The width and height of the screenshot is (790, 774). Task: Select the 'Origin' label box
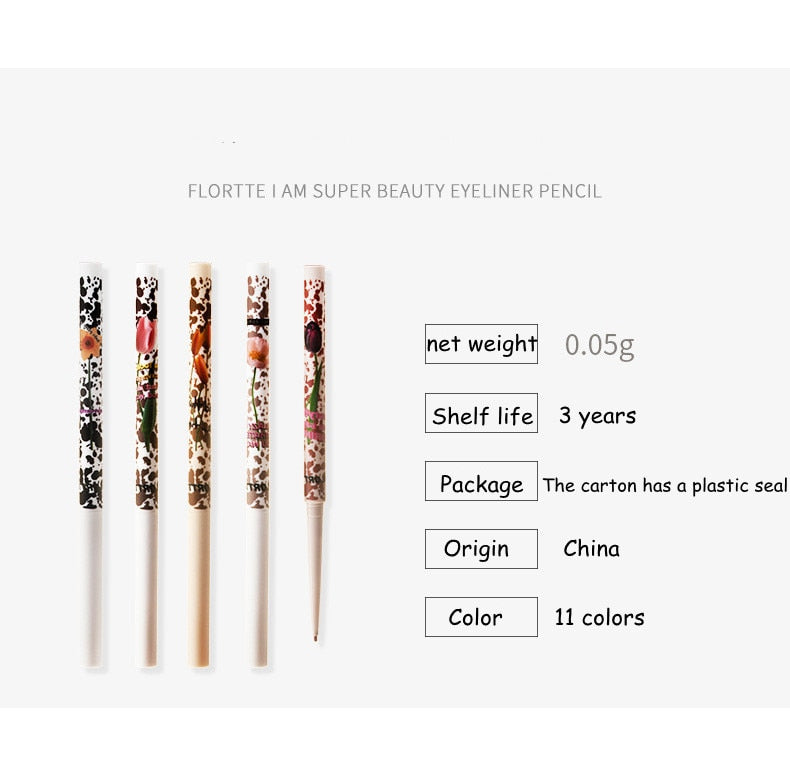481,549
